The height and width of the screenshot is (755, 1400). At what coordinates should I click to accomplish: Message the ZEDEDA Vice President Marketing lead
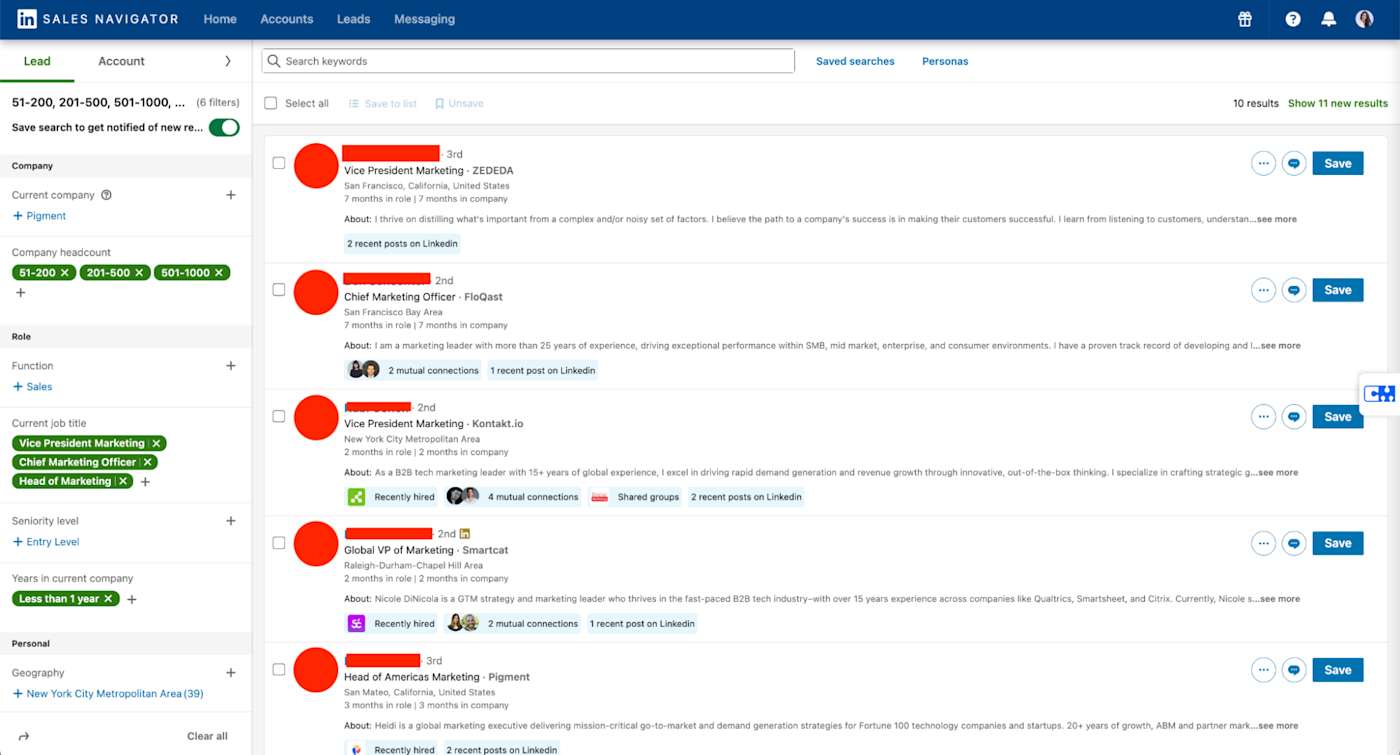click(1294, 163)
